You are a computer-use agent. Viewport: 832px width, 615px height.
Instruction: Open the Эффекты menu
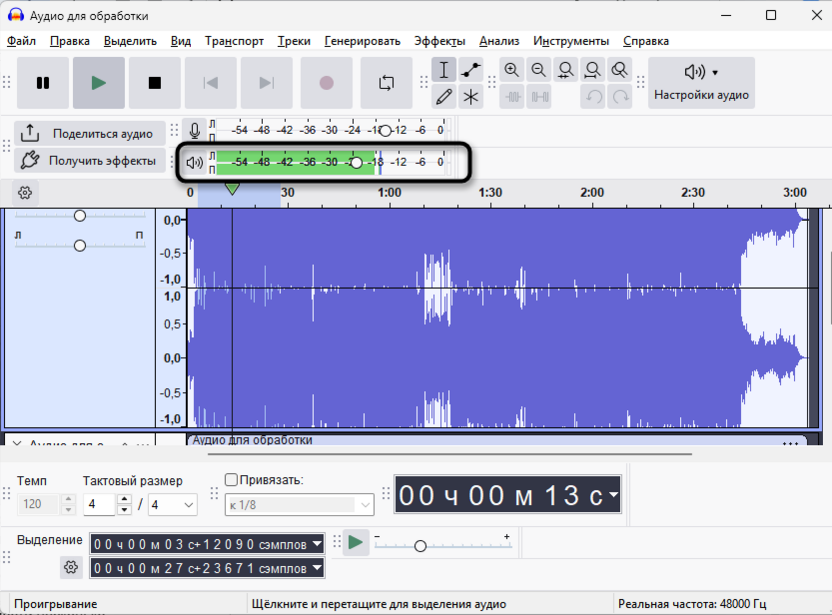click(439, 41)
